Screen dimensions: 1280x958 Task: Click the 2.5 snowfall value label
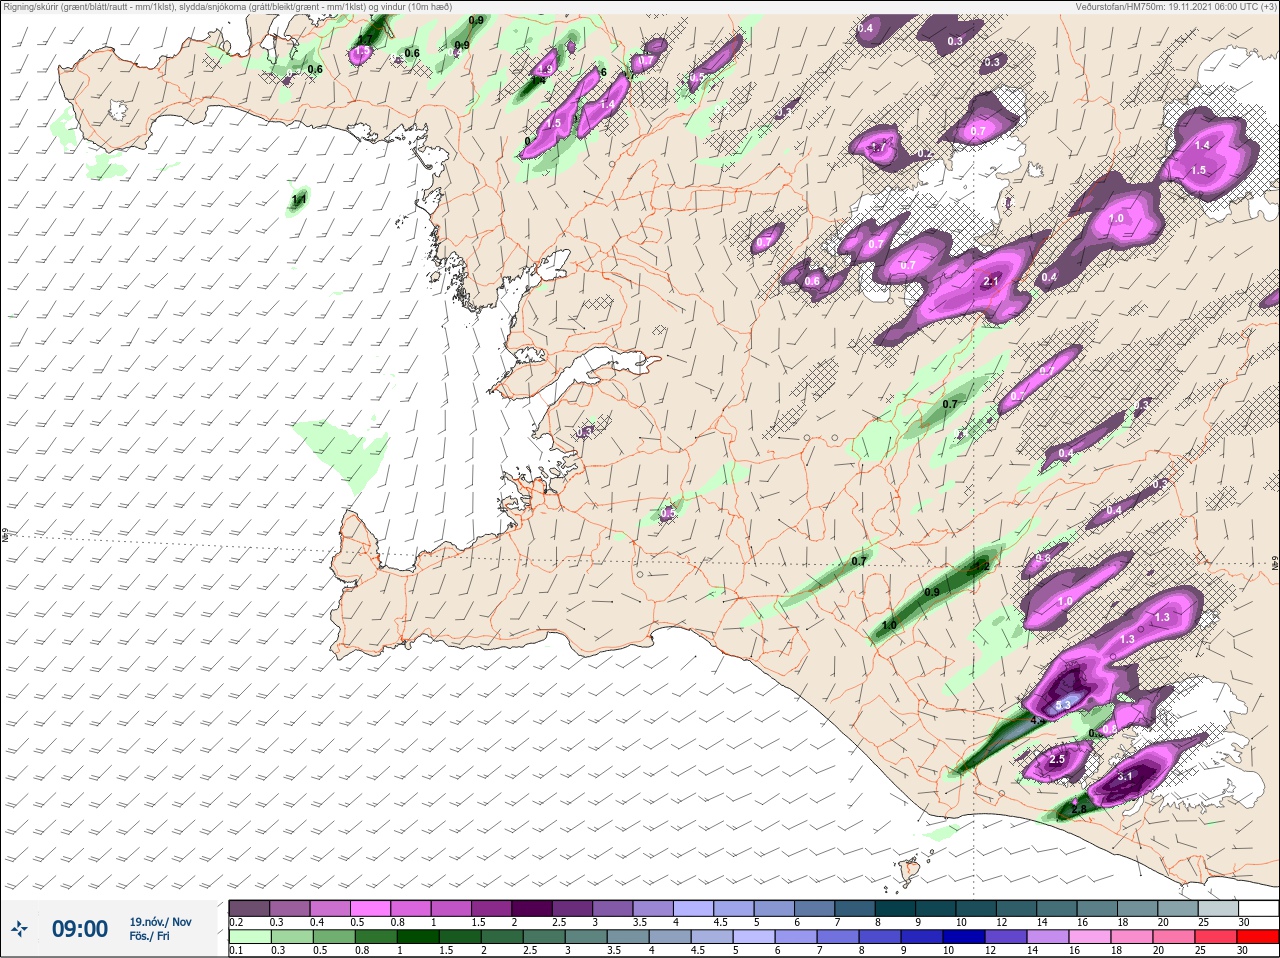click(1058, 760)
